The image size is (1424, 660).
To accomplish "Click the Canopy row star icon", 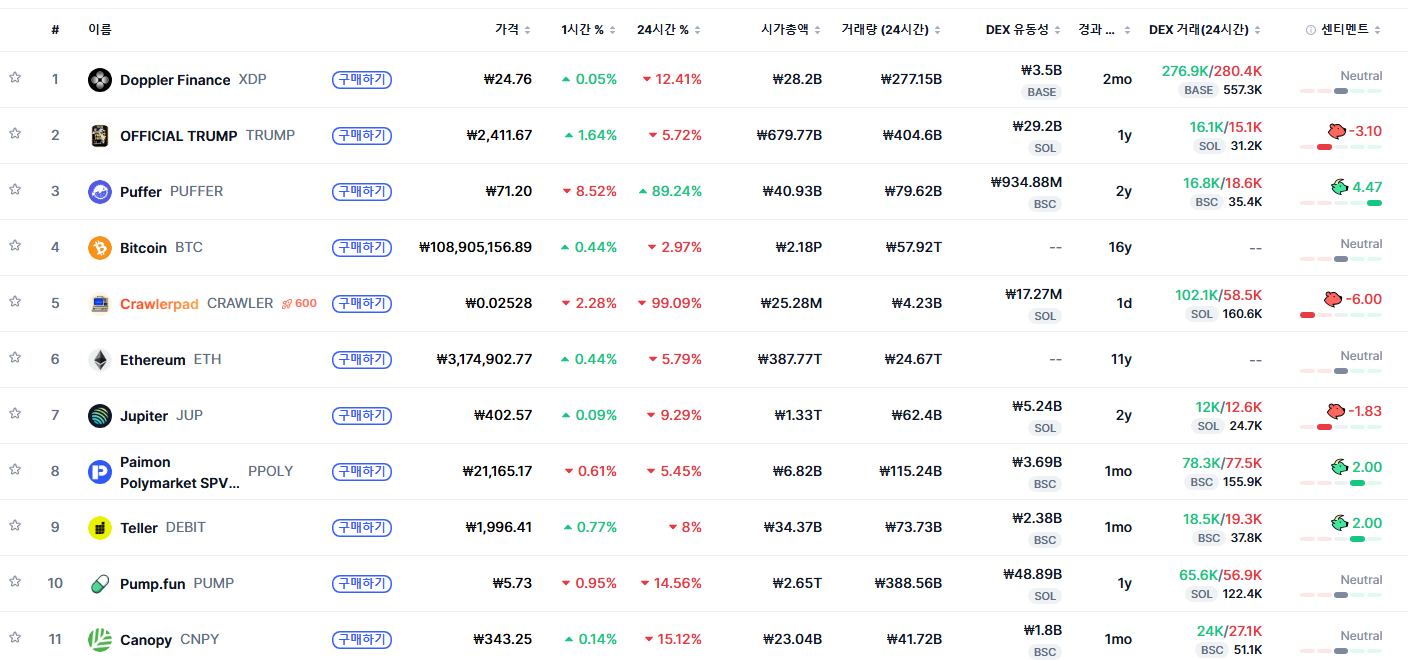I will click(15, 638).
